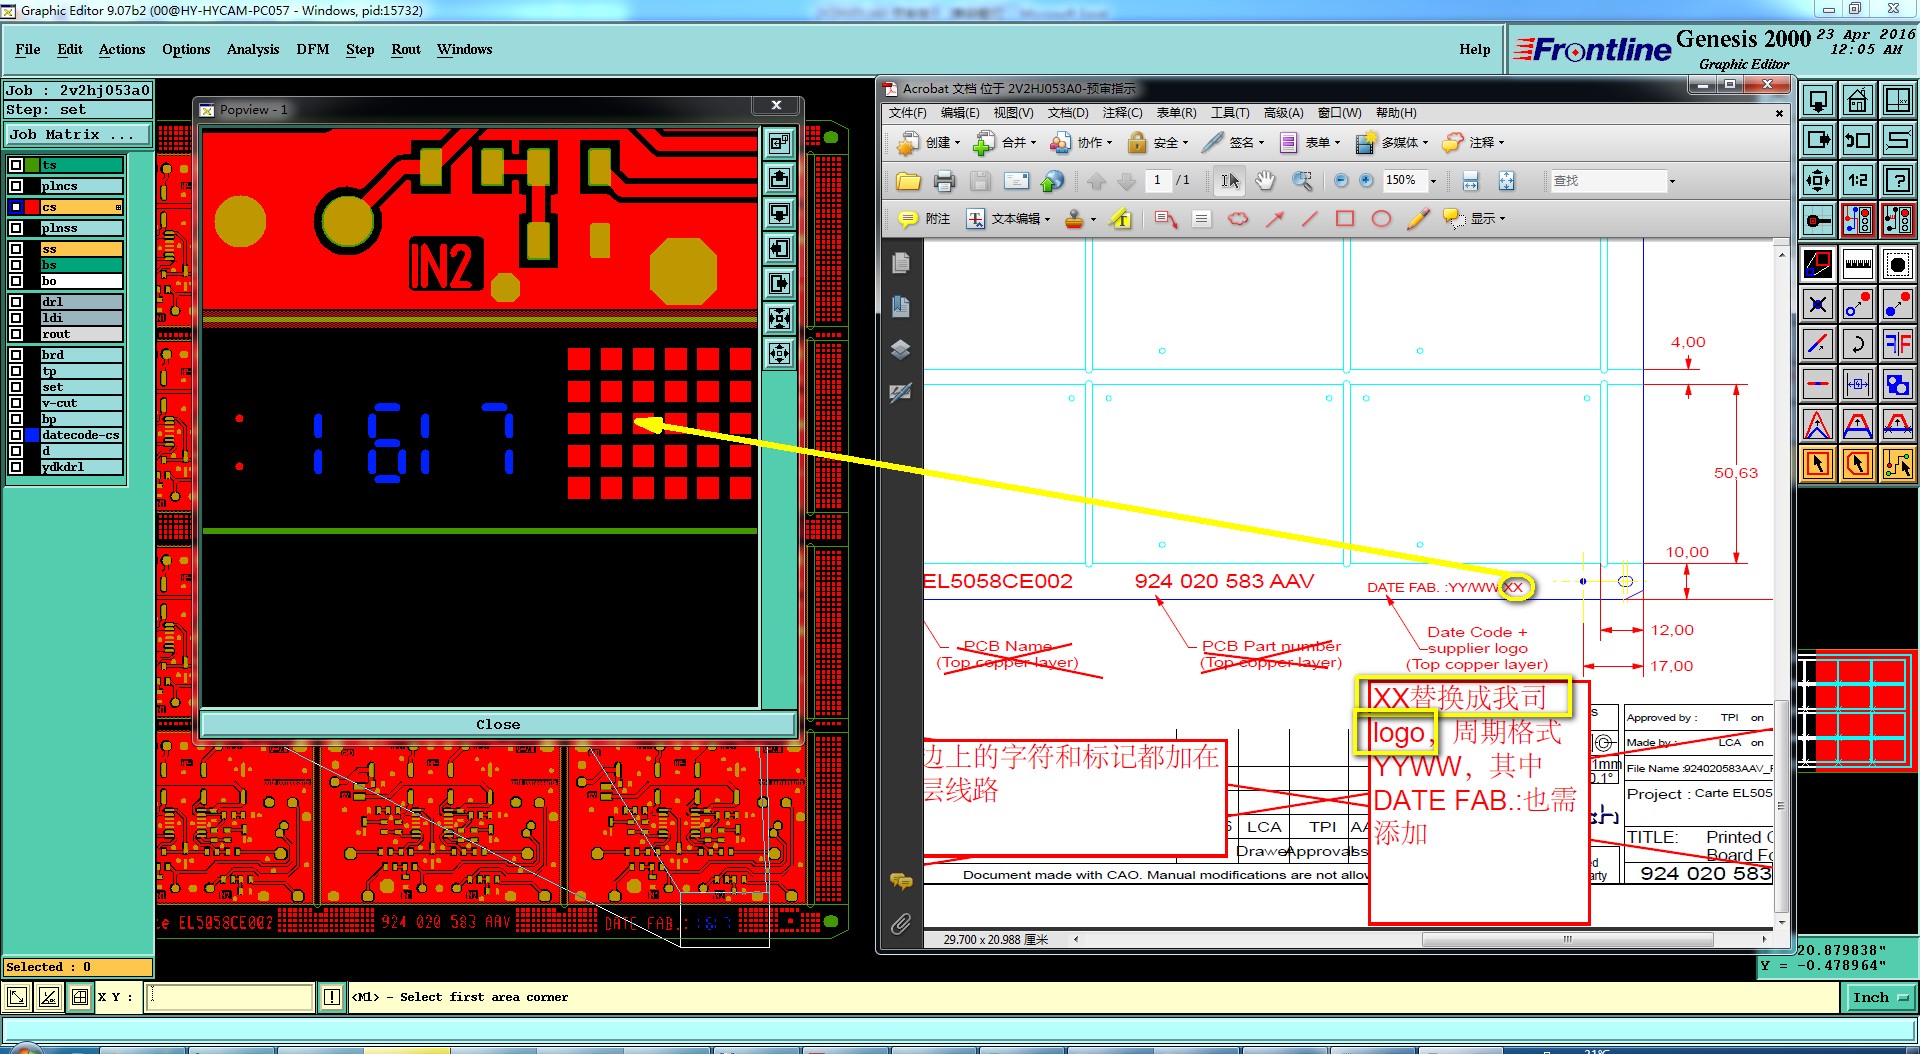Screen dimensions: 1920x1054
Task: Click the Help button in Genesis
Action: 1474,49
